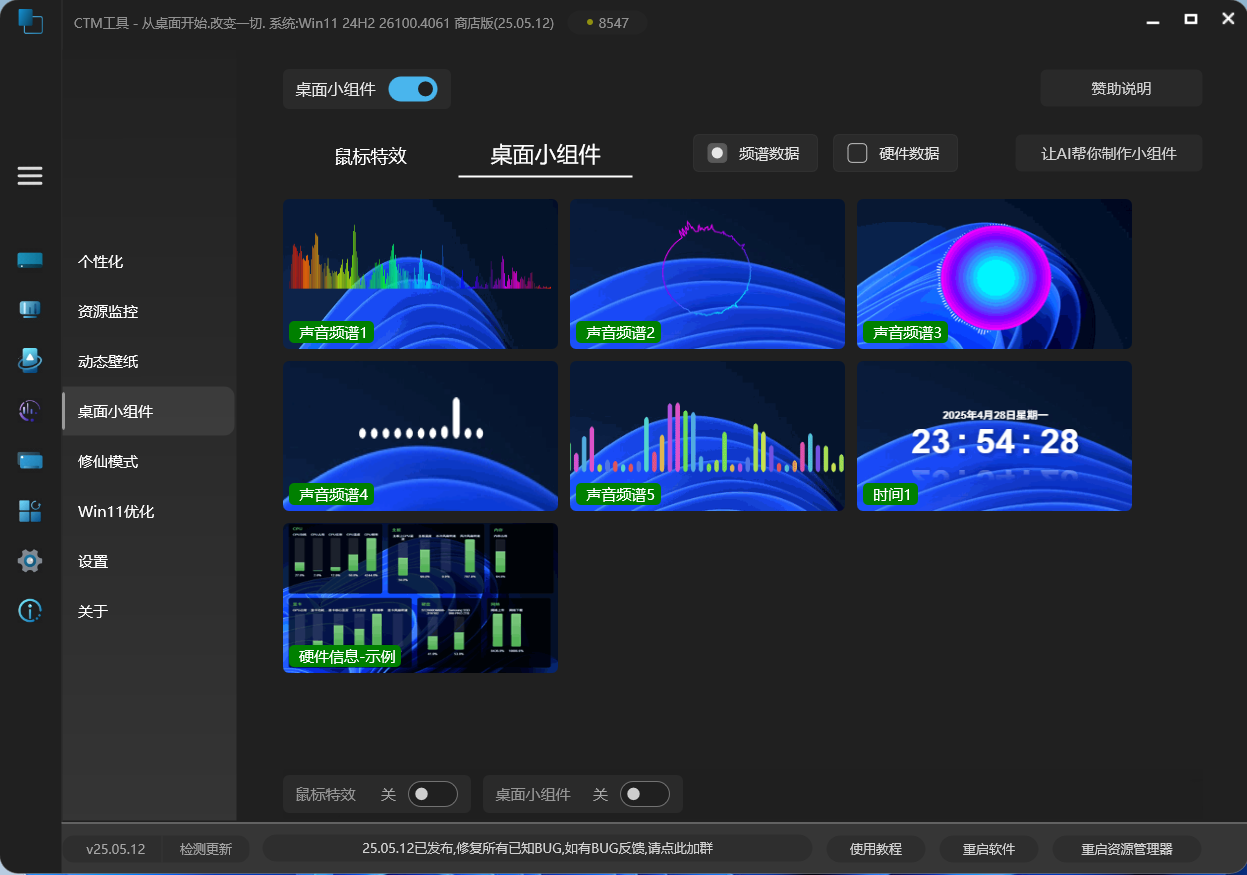Open 关于 in the sidebar

(x=148, y=611)
